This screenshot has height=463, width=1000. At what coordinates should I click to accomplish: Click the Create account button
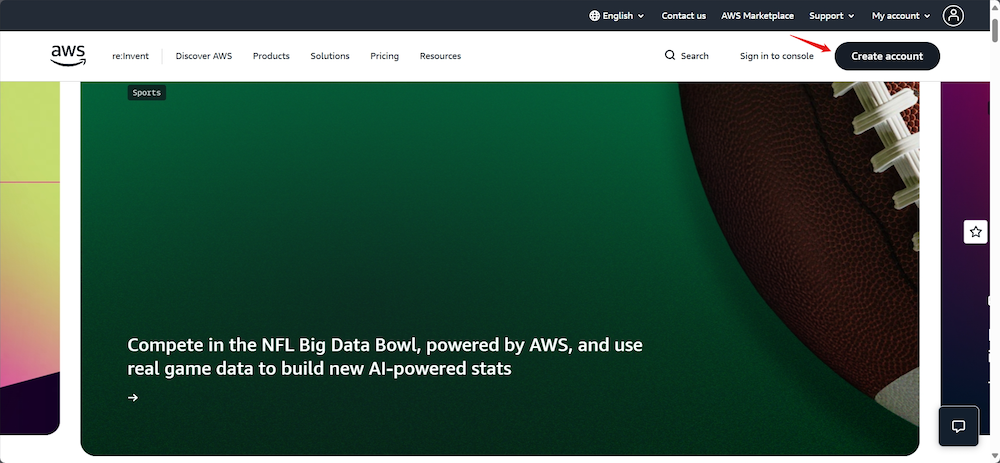pyautogui.click(x=887, y=56)
